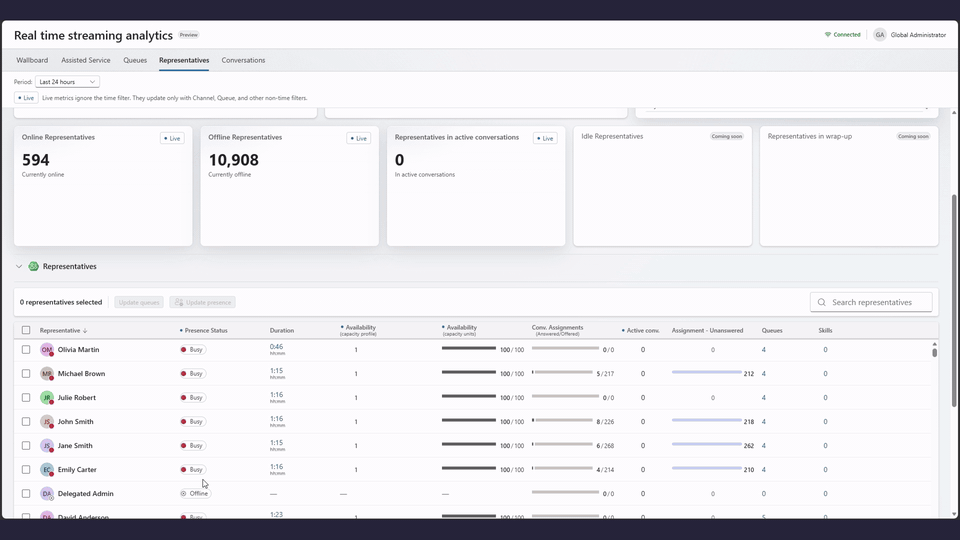Open the Conversations tab

(243, 60)
